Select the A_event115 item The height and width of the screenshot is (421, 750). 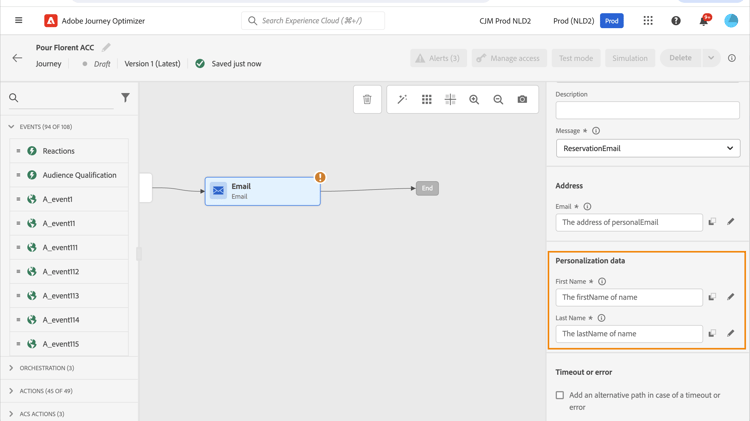(x=69, y=344)
